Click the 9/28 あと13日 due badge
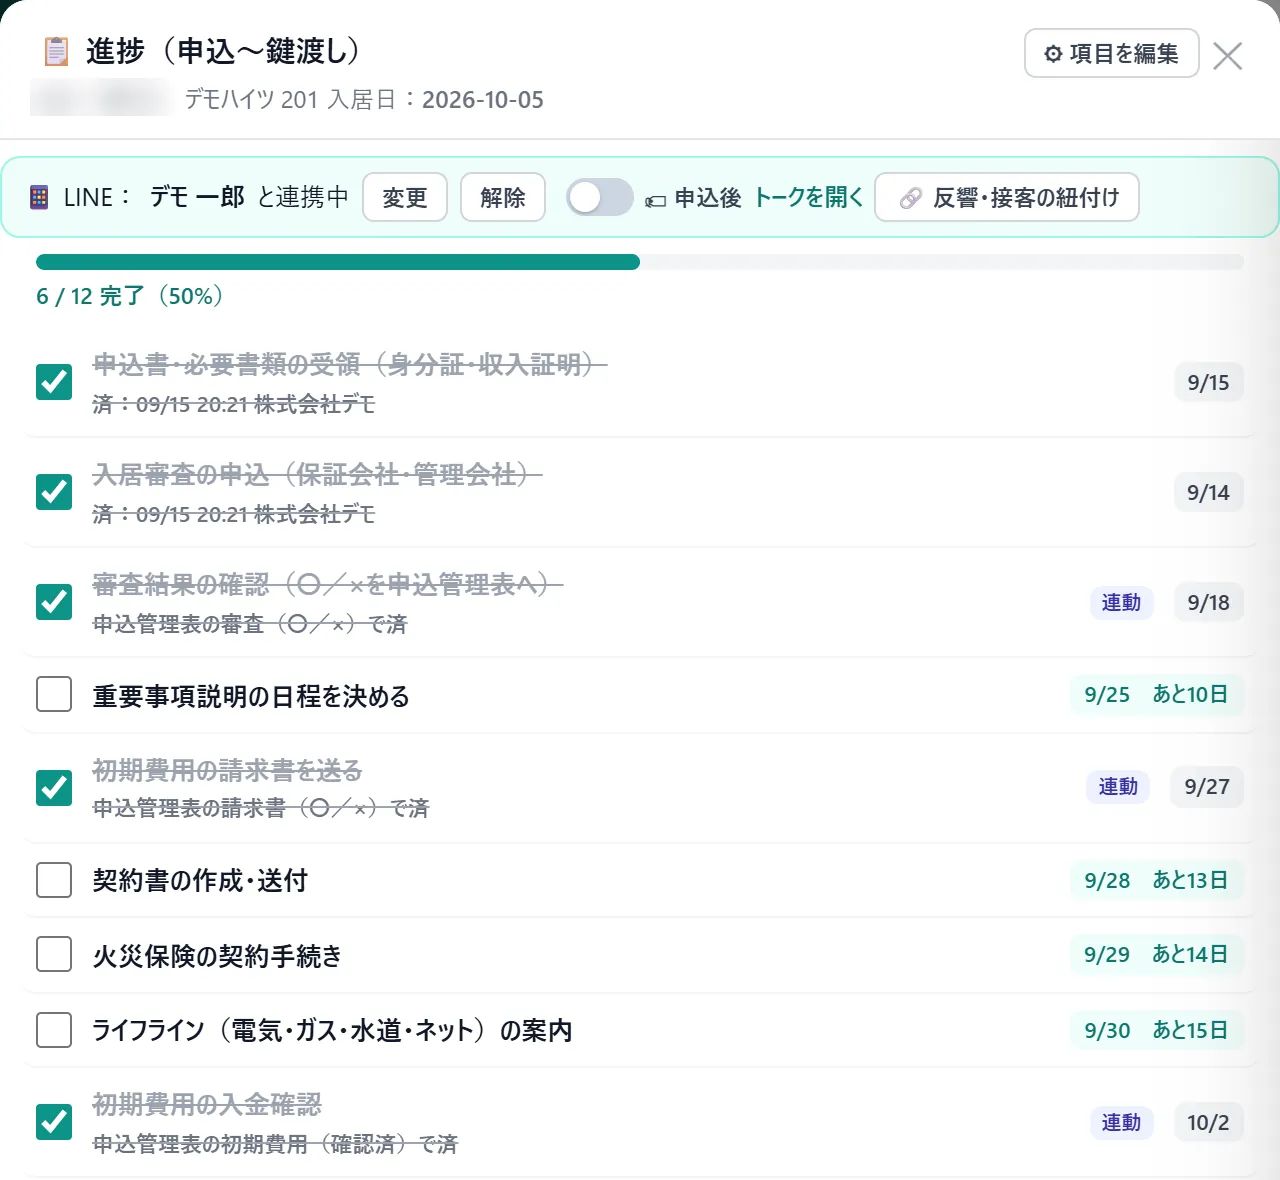This screenshot has height=1180, width=1280. pyautogui.click(x=1157, y=880)
